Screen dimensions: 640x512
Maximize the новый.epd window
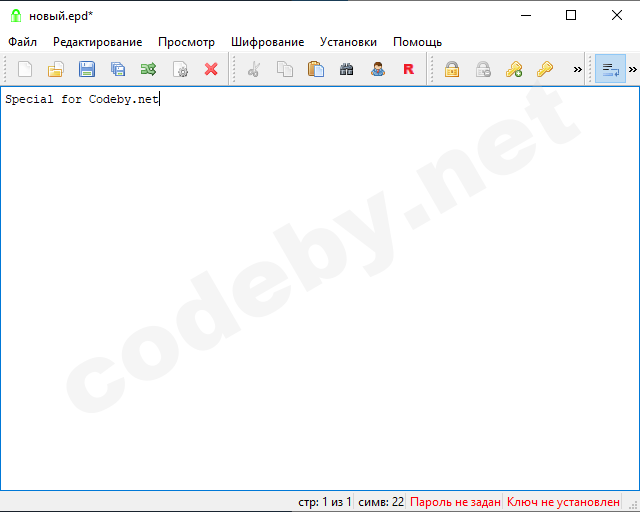point(571,16)
